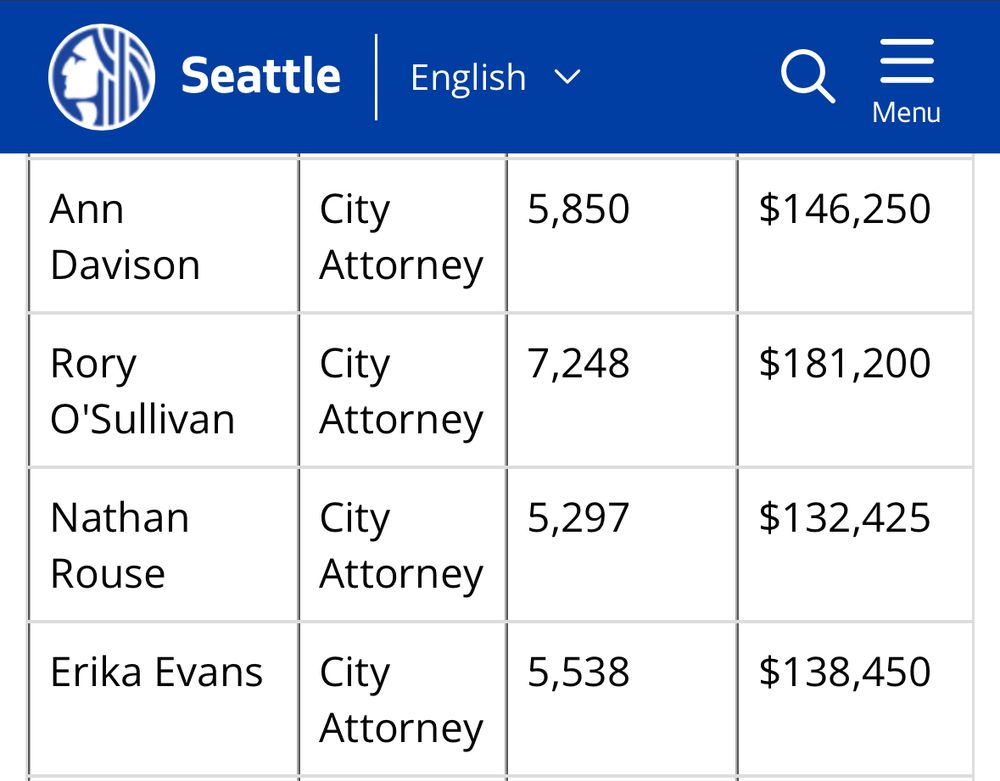Tap the Menu label
This screenshot has height=781, width=1000.
906,113
